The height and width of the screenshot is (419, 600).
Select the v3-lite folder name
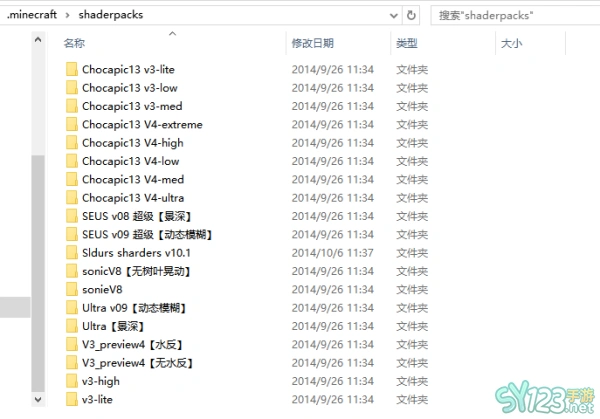pos(97,400)
